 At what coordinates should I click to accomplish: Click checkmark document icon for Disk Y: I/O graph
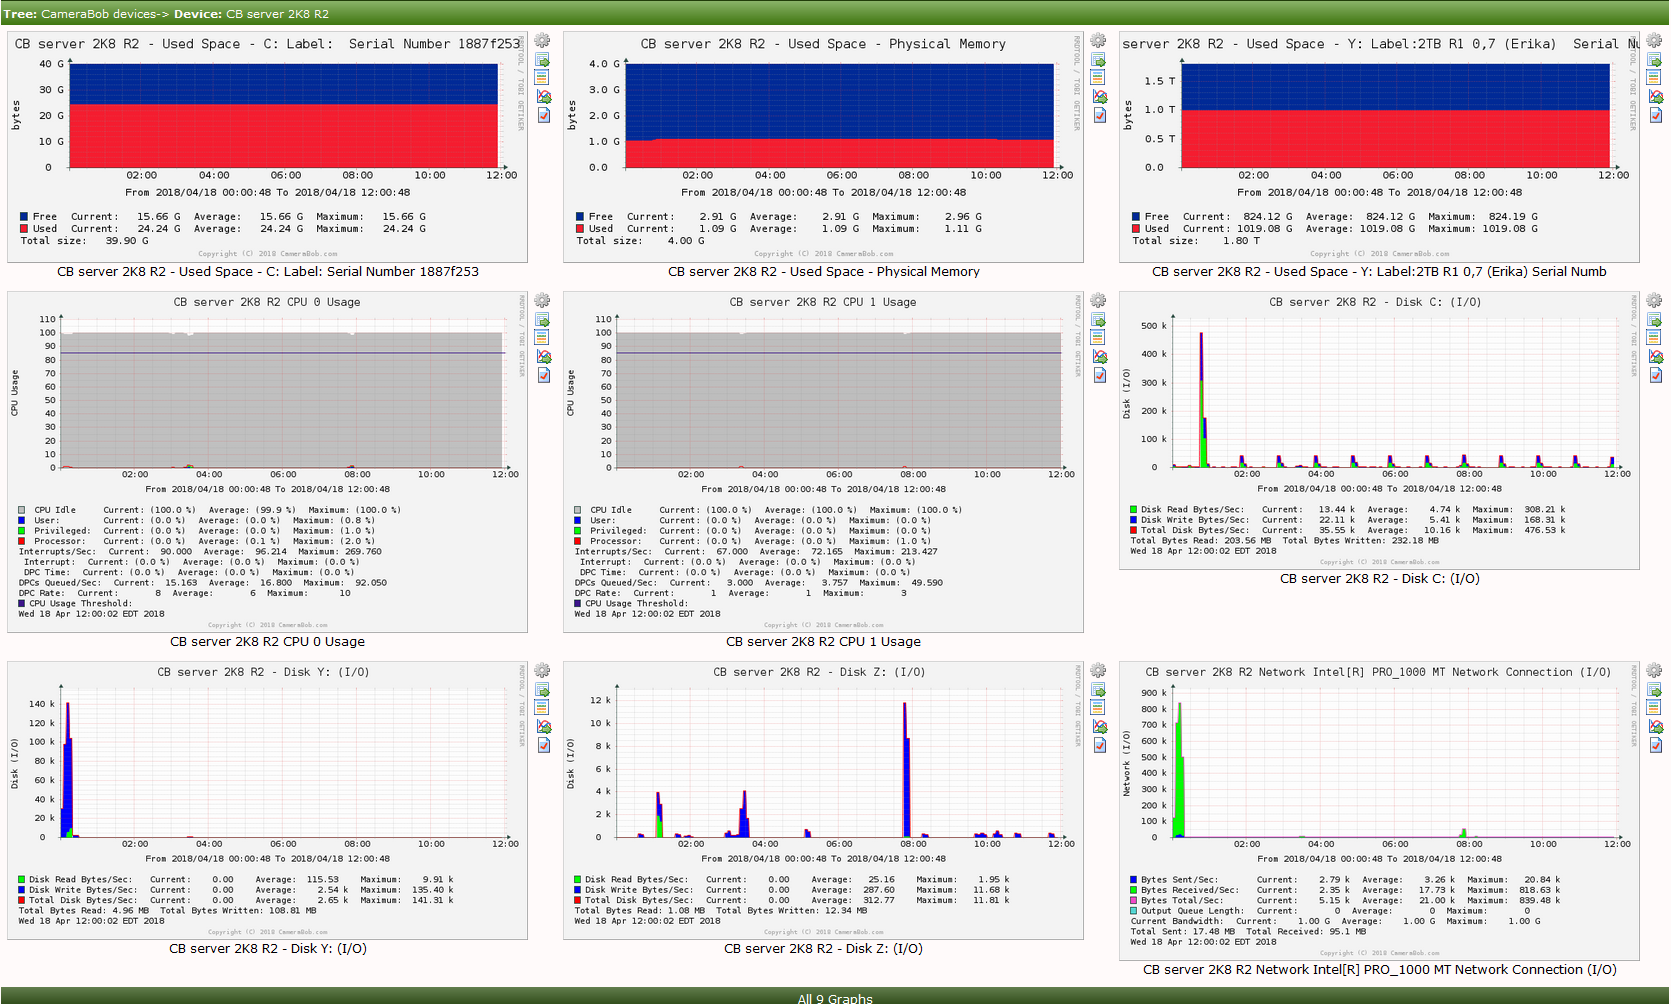click(543, 745)
